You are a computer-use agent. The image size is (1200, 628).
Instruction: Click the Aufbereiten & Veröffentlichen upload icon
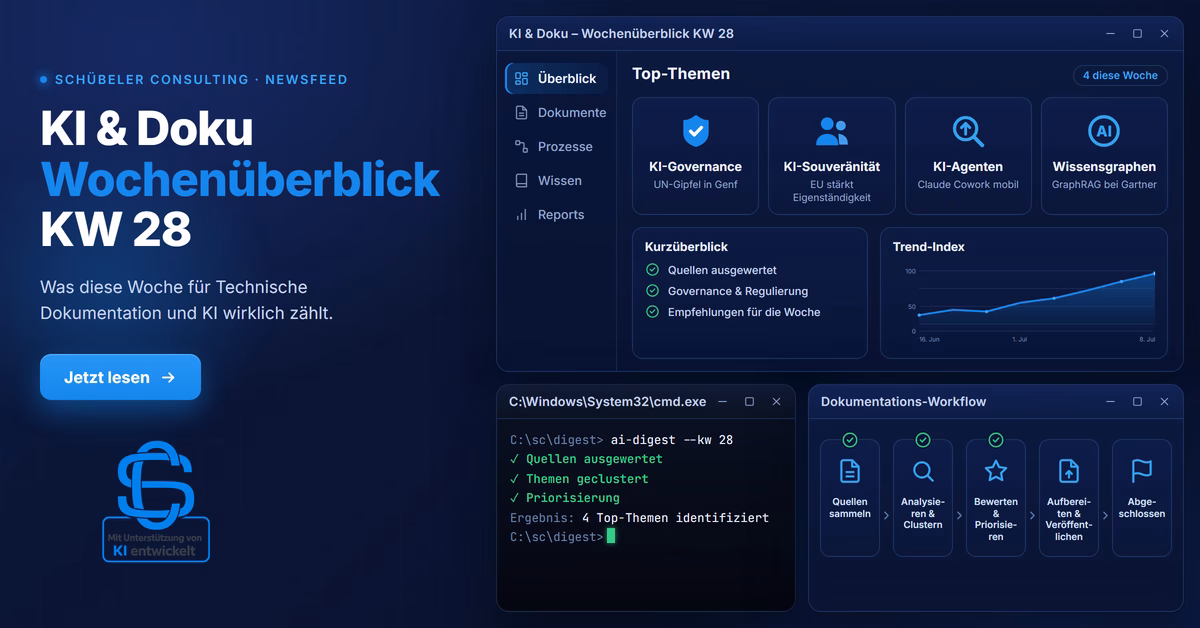(1069, 471)
